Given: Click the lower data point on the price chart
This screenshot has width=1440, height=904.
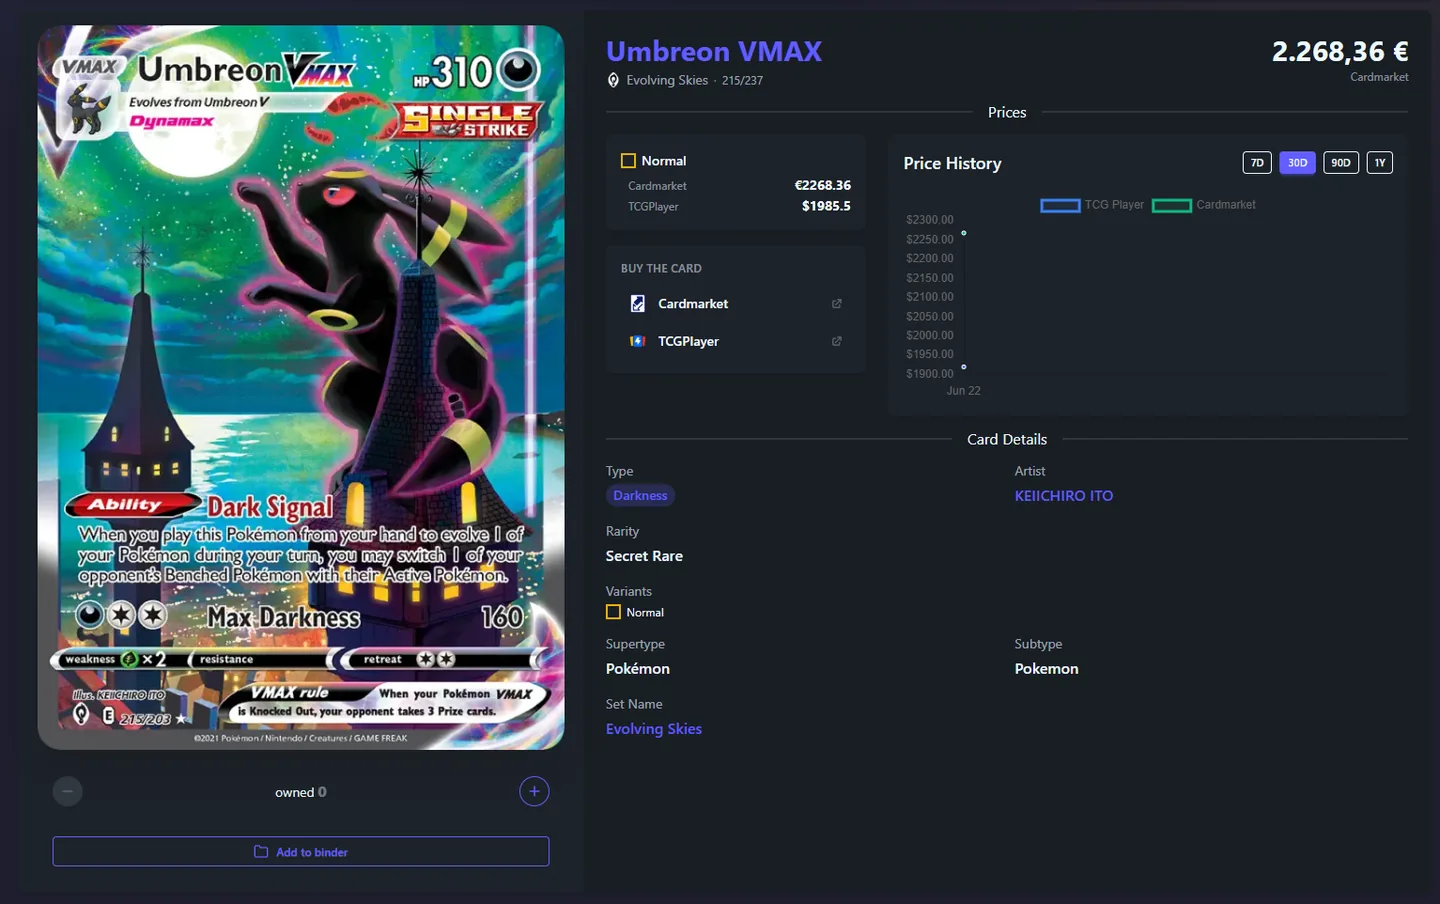Looking at the screenshot, I should (x=963, y=367).
